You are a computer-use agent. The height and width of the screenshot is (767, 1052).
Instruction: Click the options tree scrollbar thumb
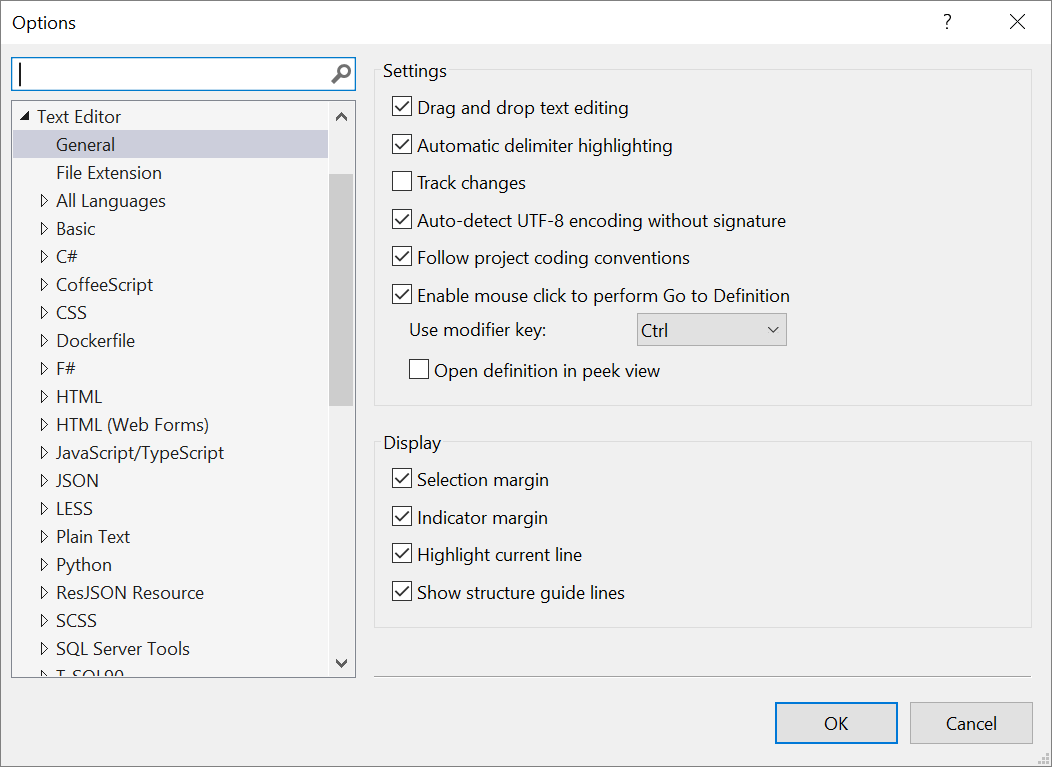click(x=341, y=289)
